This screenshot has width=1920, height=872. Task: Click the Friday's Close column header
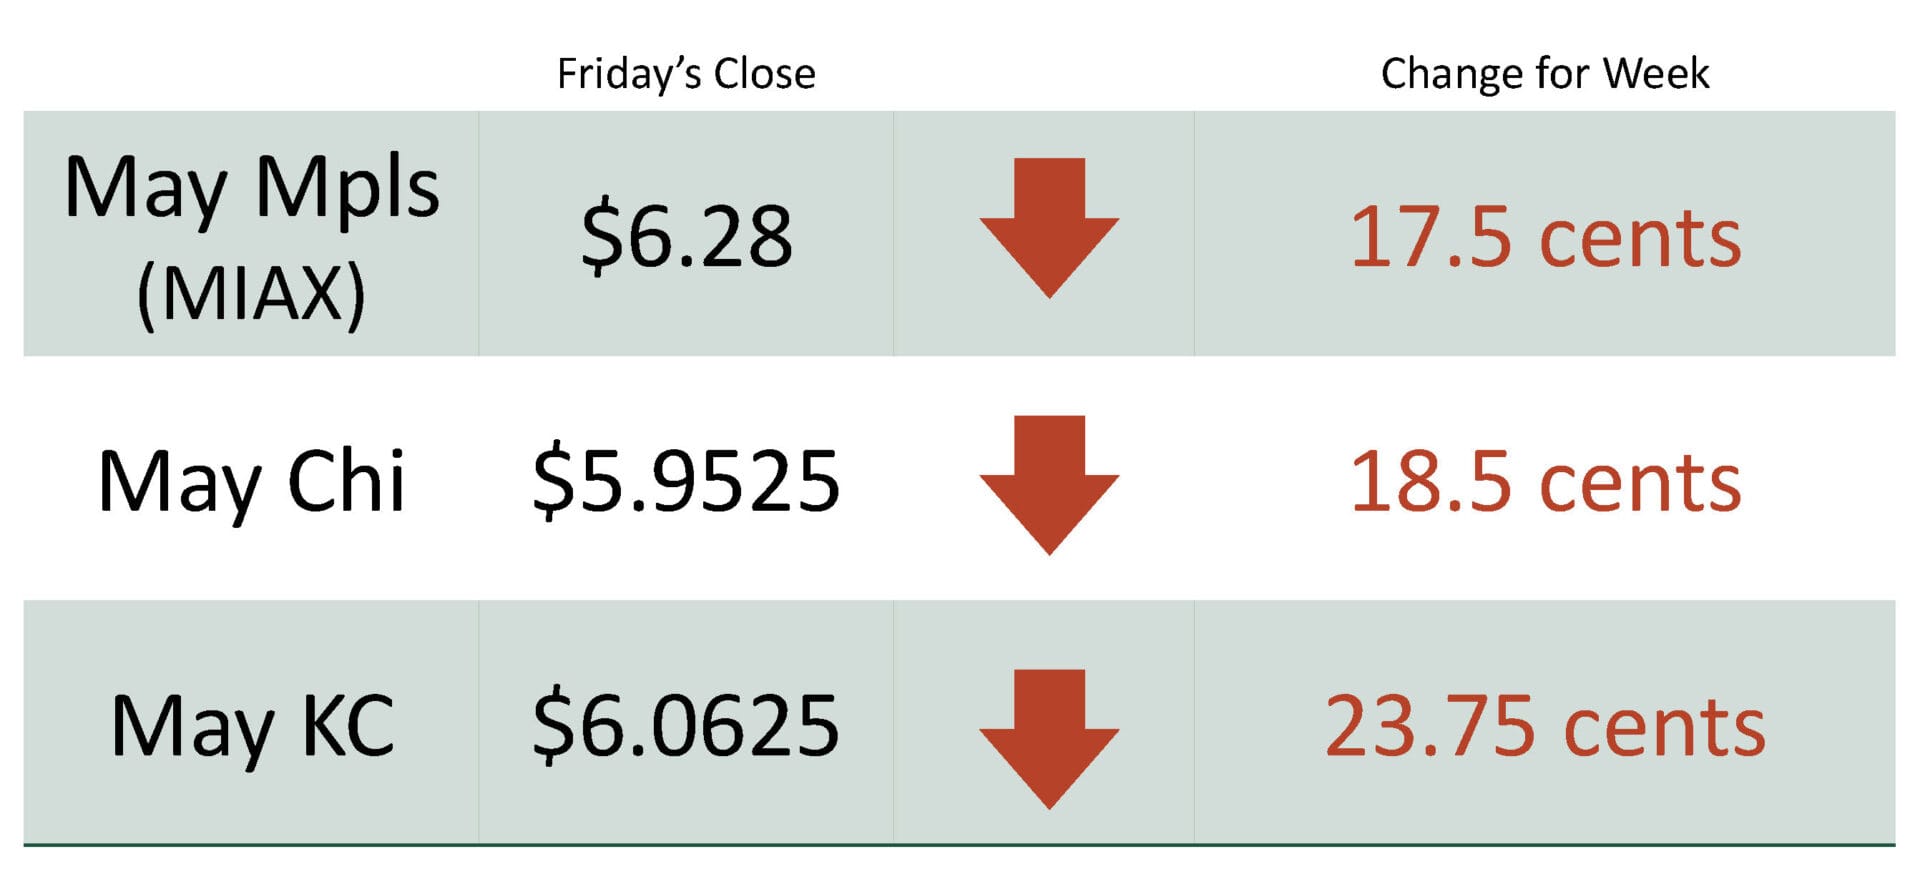click(686, 74)
